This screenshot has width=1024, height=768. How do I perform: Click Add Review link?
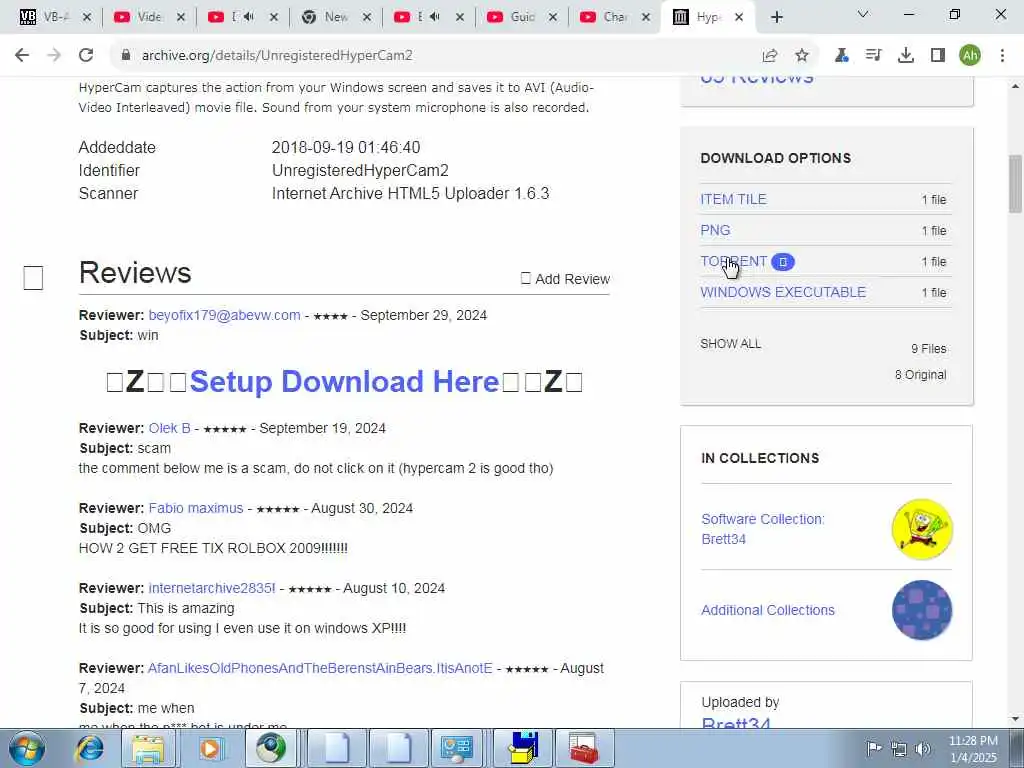pos(565,279)
